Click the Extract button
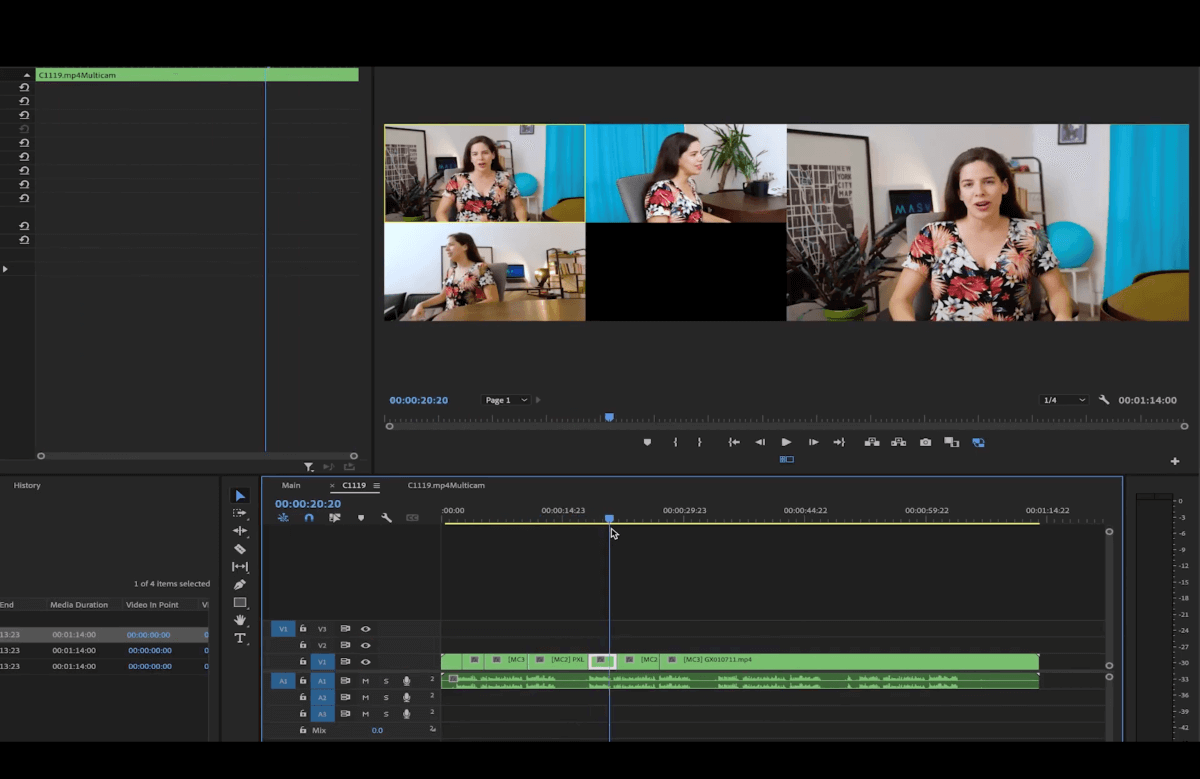The image size is (1200, 779). click(x=898, y=442)
